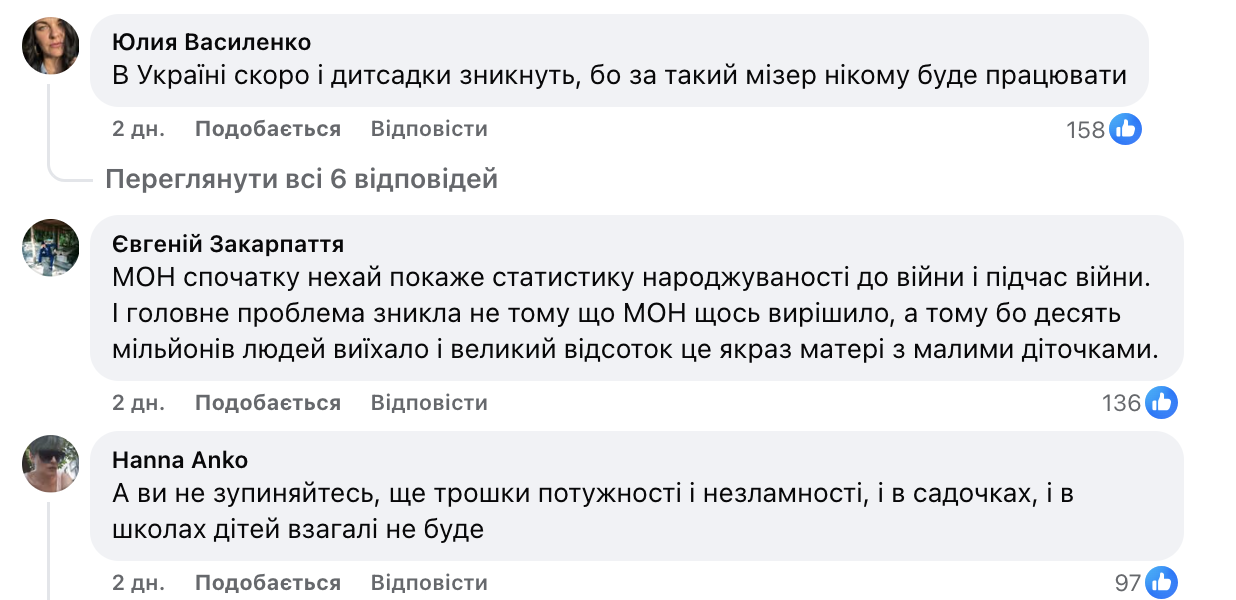This screenshot has height=600, width=1236.
Task: Click the thumbs-up reaction icon showing 136
Action: click(1162, 402)
